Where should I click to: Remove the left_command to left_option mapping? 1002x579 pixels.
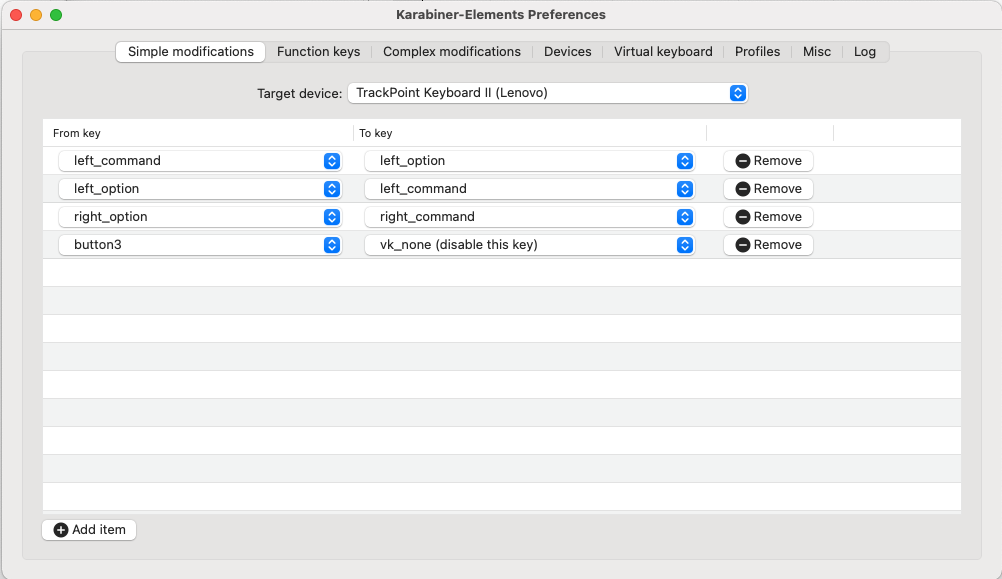pos(768,161)
